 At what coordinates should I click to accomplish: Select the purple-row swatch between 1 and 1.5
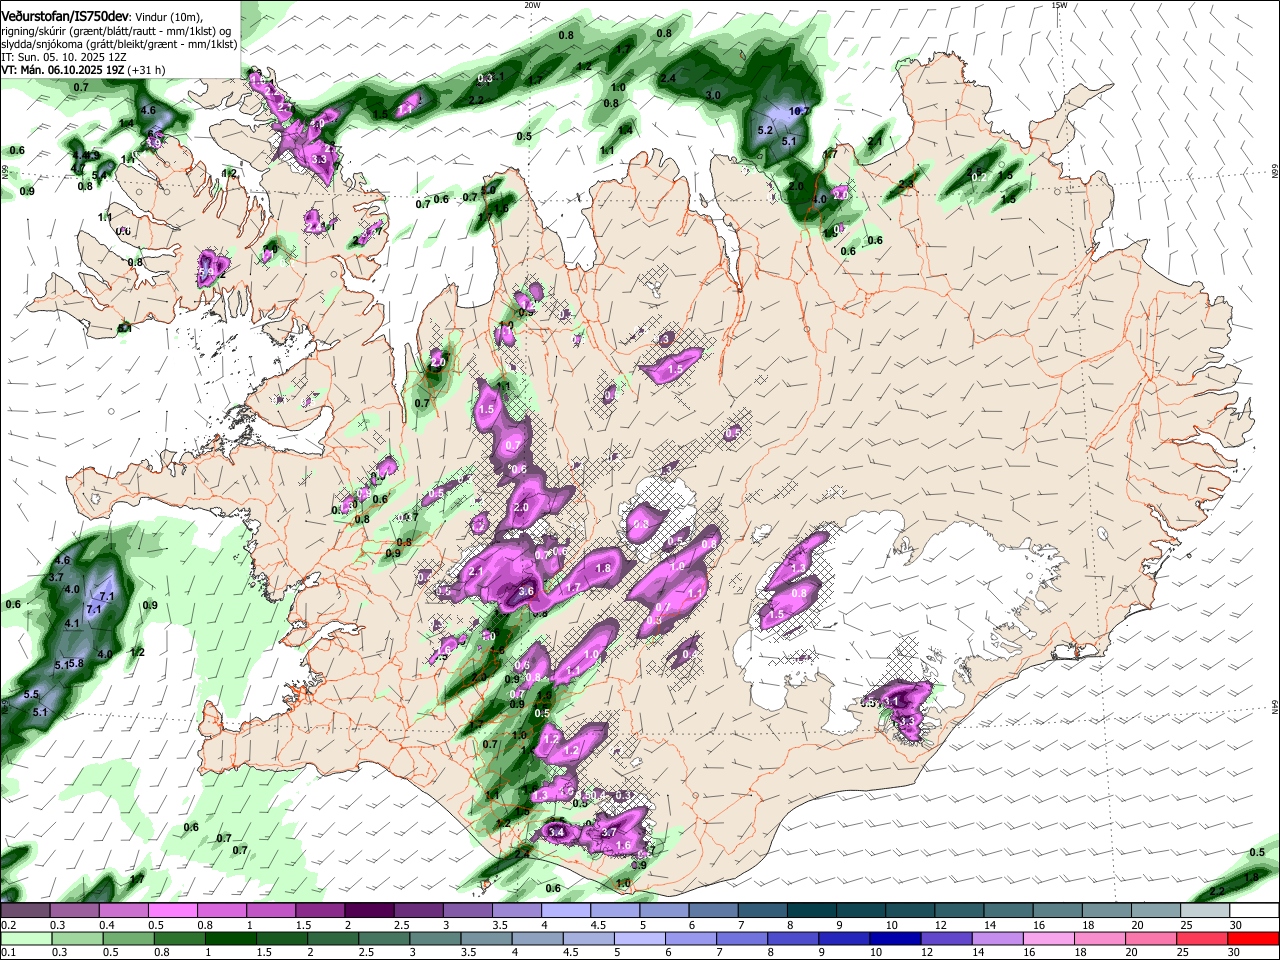coord(271,911)
